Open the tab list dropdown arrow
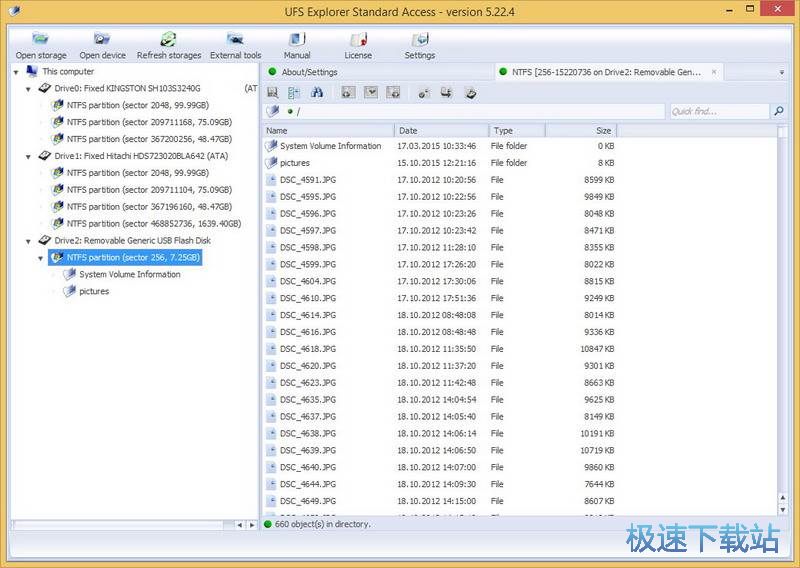 (x=781, y=73)
